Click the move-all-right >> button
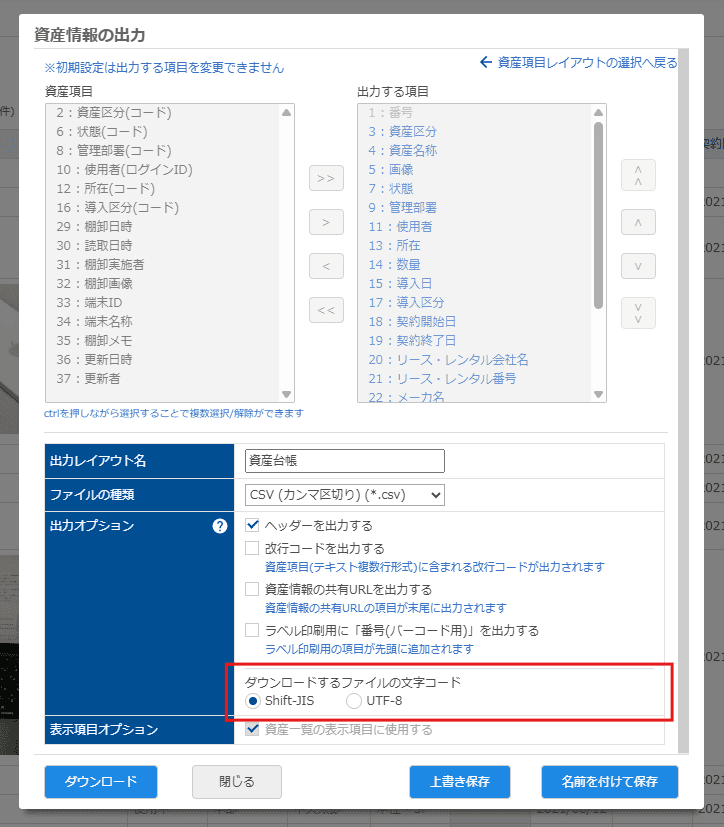Viewport: 724px width, 827px height. pyautogui.click(x=326, y=178)
